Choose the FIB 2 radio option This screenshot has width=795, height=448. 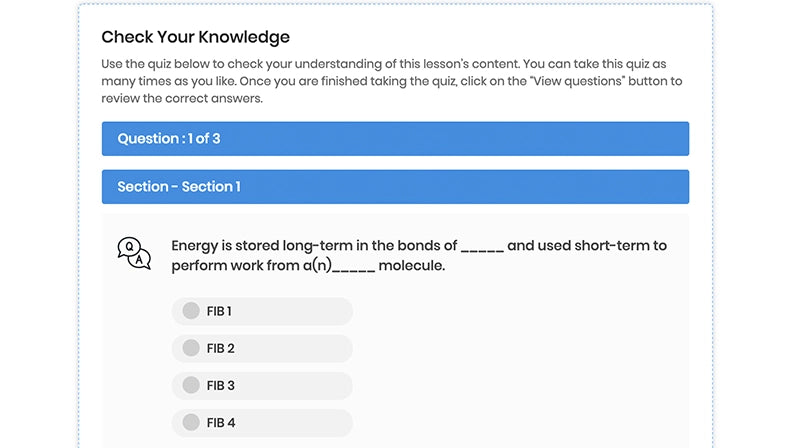[191, 348]
